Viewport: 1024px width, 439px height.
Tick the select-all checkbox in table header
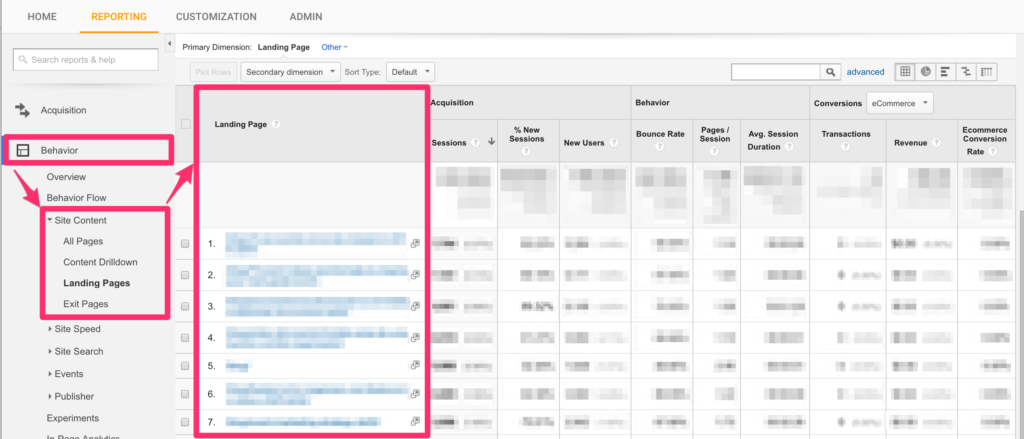185,125
